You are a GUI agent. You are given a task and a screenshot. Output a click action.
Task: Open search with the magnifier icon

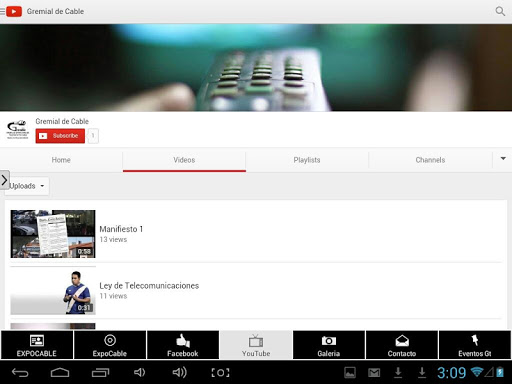500,11
